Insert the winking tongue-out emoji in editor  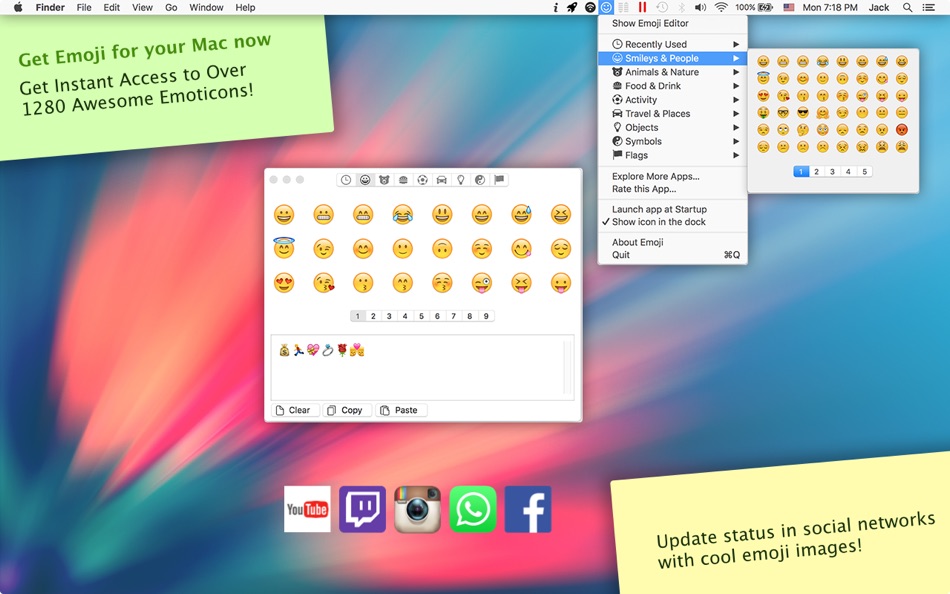(482, 283)
